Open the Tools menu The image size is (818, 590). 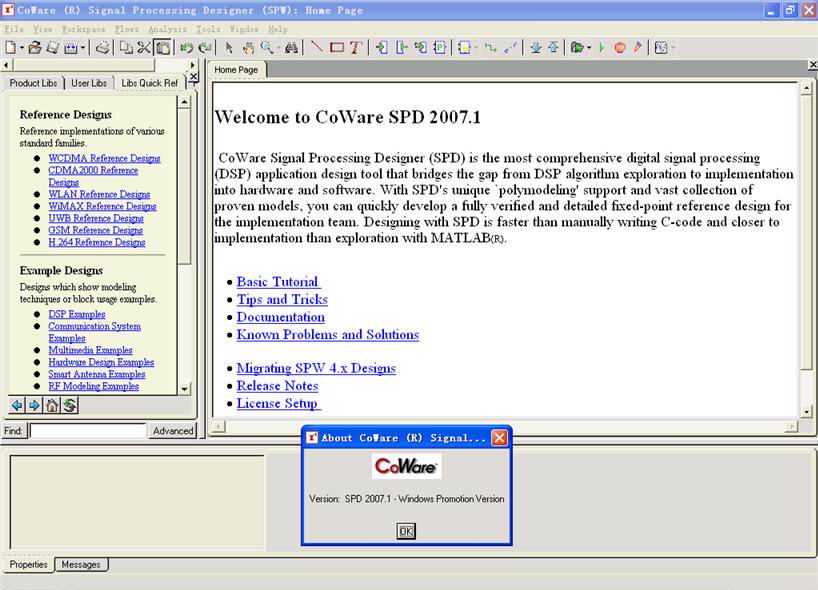coord(208,29)
